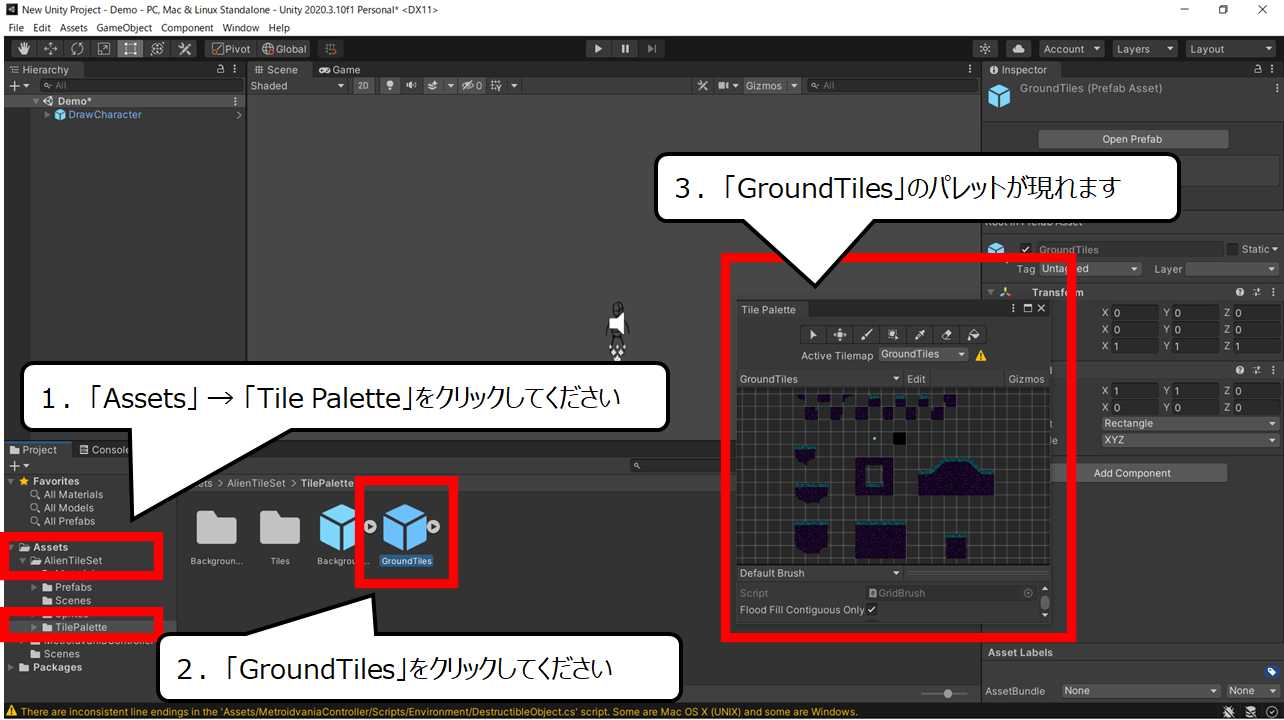Select the Tile Palette eraser tool
The image size is (1284, 720).
tap(947, 335)
